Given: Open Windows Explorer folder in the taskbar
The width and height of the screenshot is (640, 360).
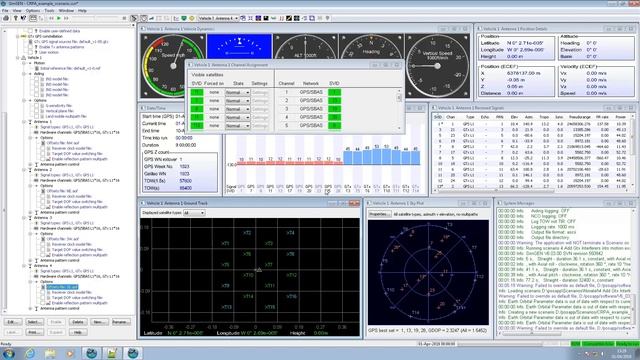Looking at the screenshot, I should 50,353.
